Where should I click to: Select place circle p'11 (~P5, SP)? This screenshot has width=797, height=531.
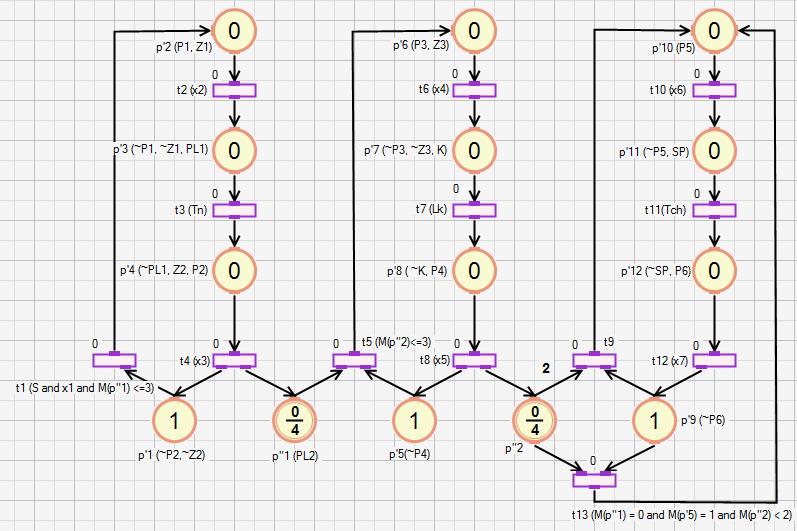pyautogui.click(x=714, y=150)
